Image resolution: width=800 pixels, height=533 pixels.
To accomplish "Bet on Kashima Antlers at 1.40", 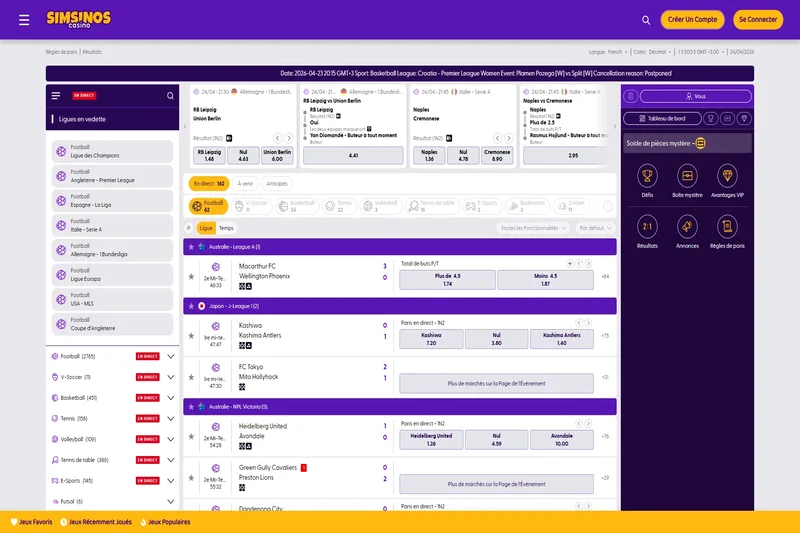I will [x=562, y=339].
